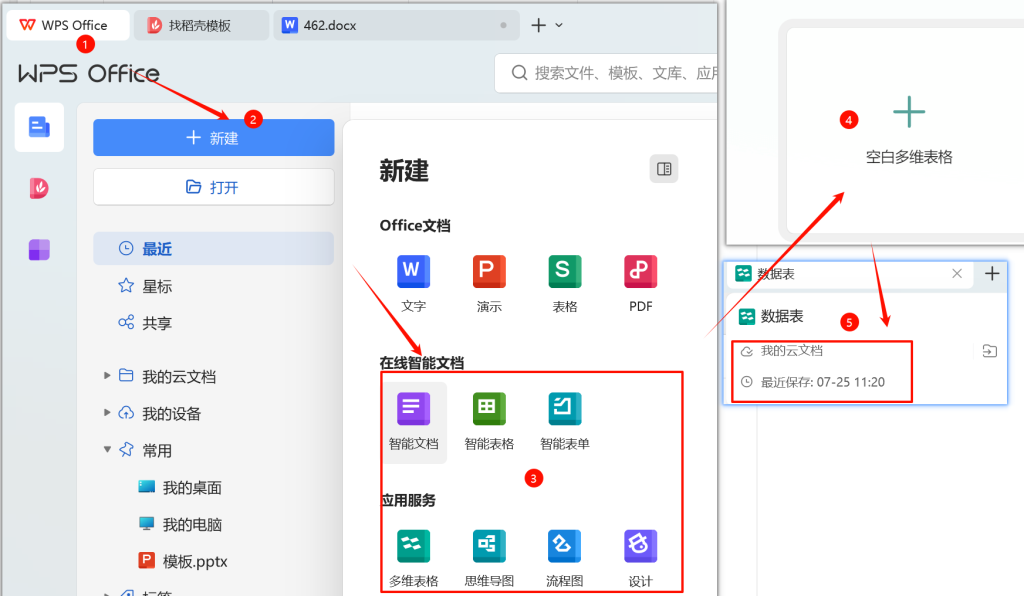Switch to the 找稻壳模板 tab
The width and height of the screenshot is (1024, 596).
tap(201, 25)
